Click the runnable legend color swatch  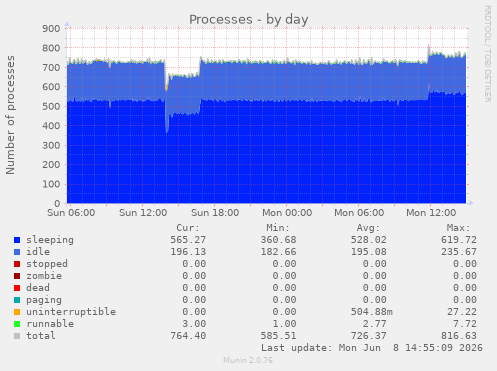(x=17, y=324)
